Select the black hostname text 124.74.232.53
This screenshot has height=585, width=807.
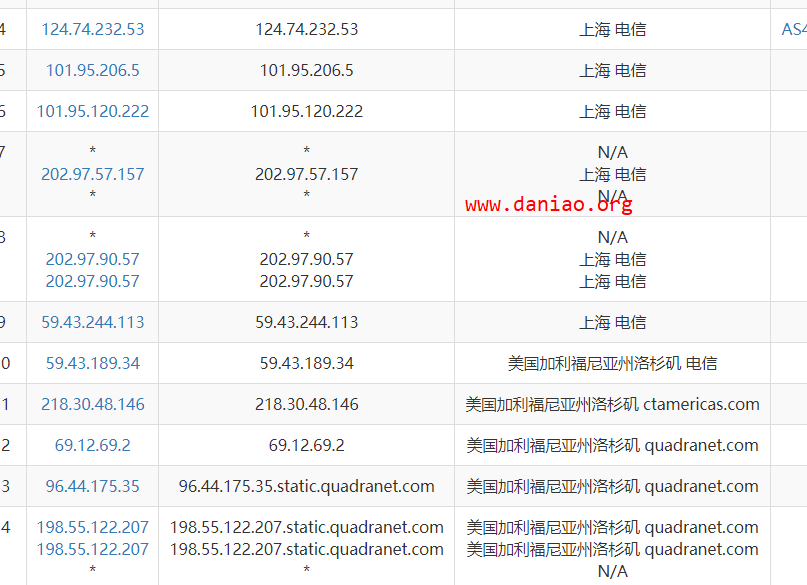click(307, 29)
